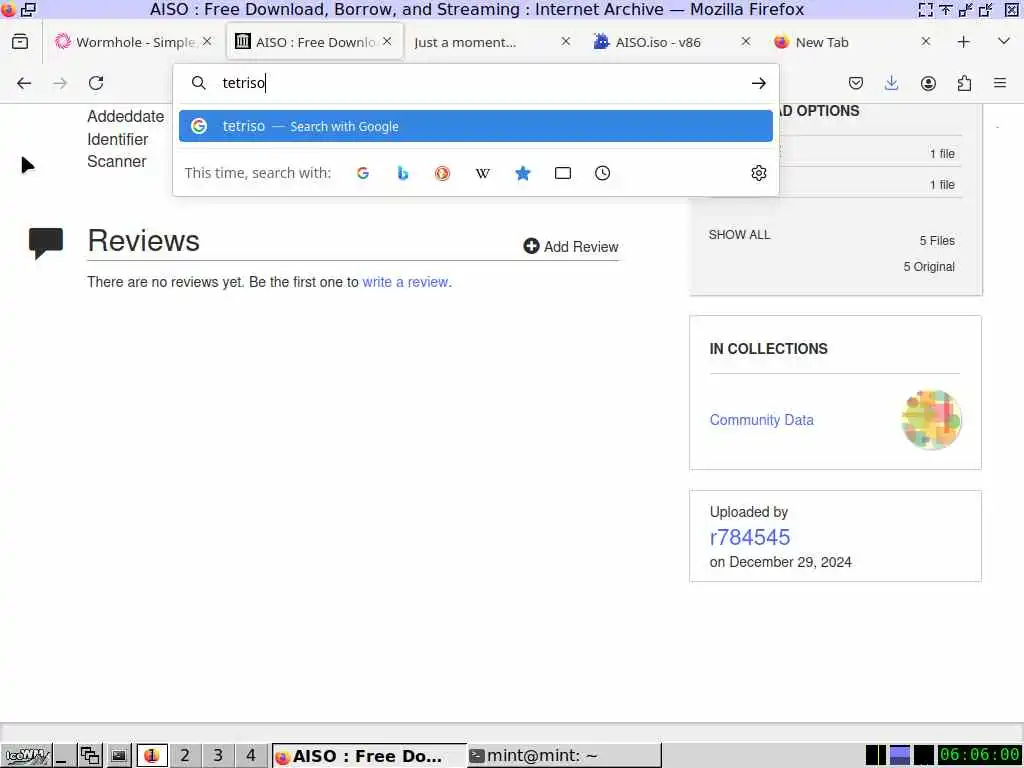
Task: Search this time with DuckDuckGo icon
Action: tap(442, 173)
